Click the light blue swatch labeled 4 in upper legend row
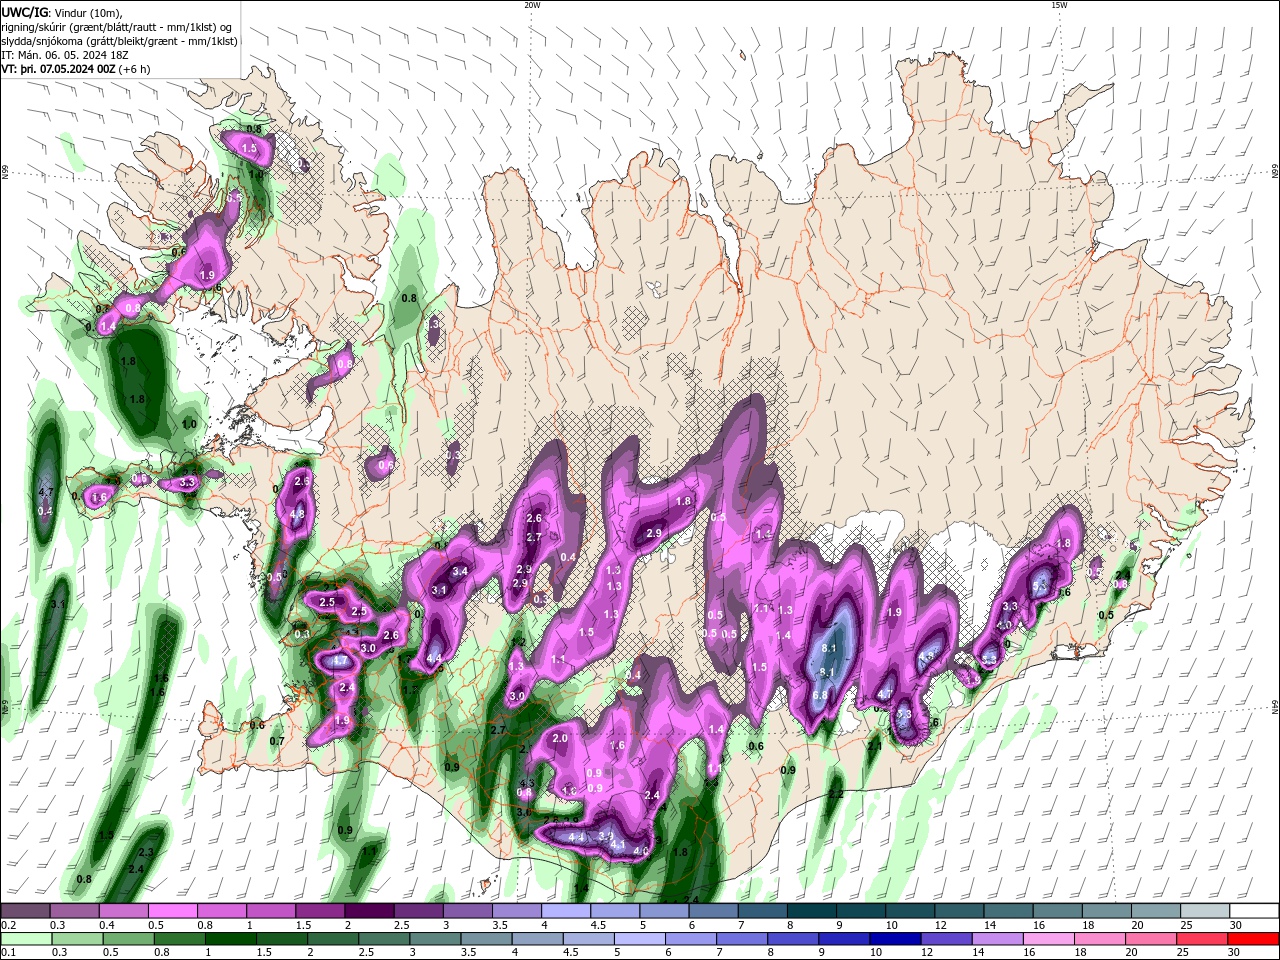 [566, 911]
